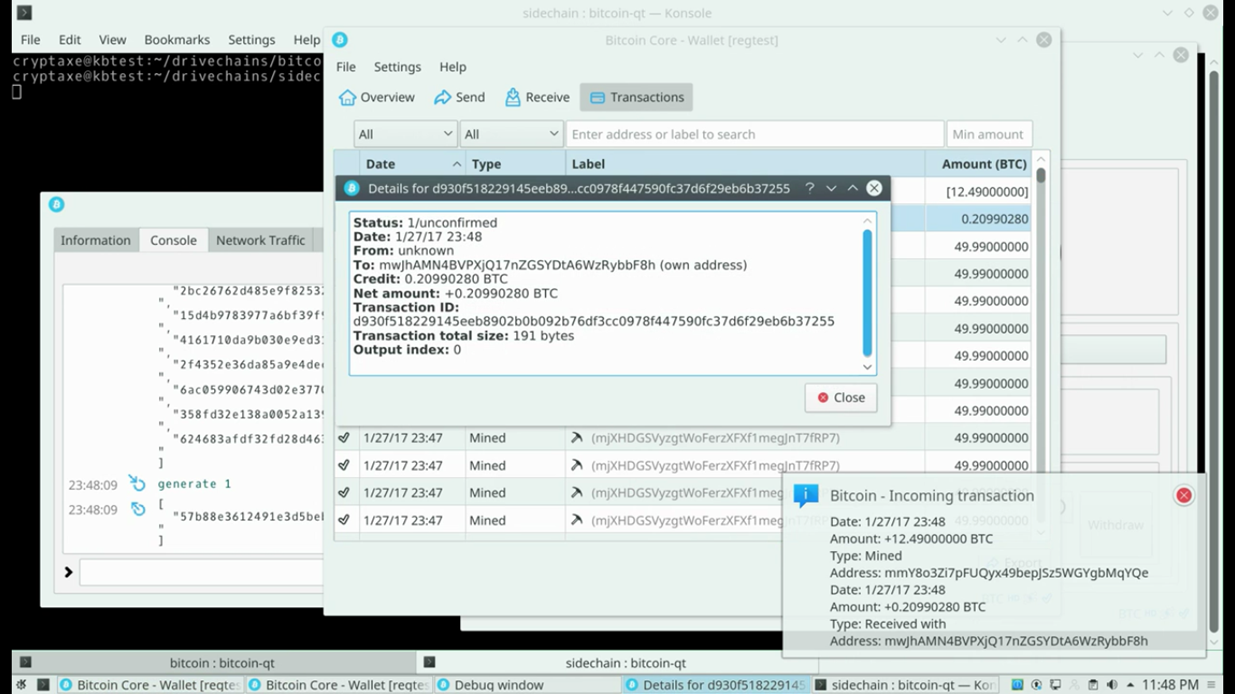Click the help question mark in Details titlebar
The image size is (1235, 694).
(x=810, y=188)
